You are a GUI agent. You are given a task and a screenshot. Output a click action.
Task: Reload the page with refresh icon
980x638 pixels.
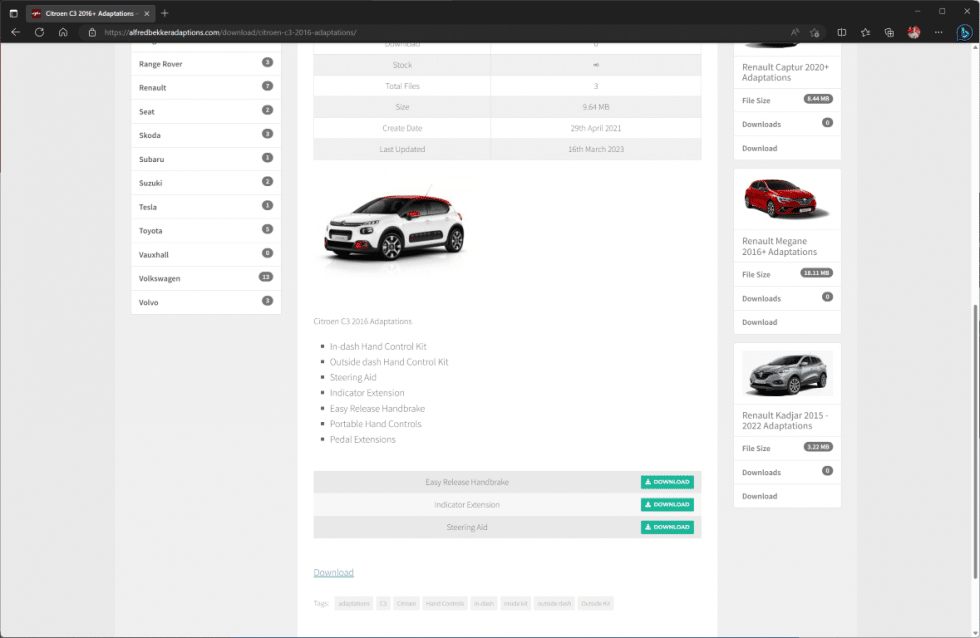tap(39, 32)
